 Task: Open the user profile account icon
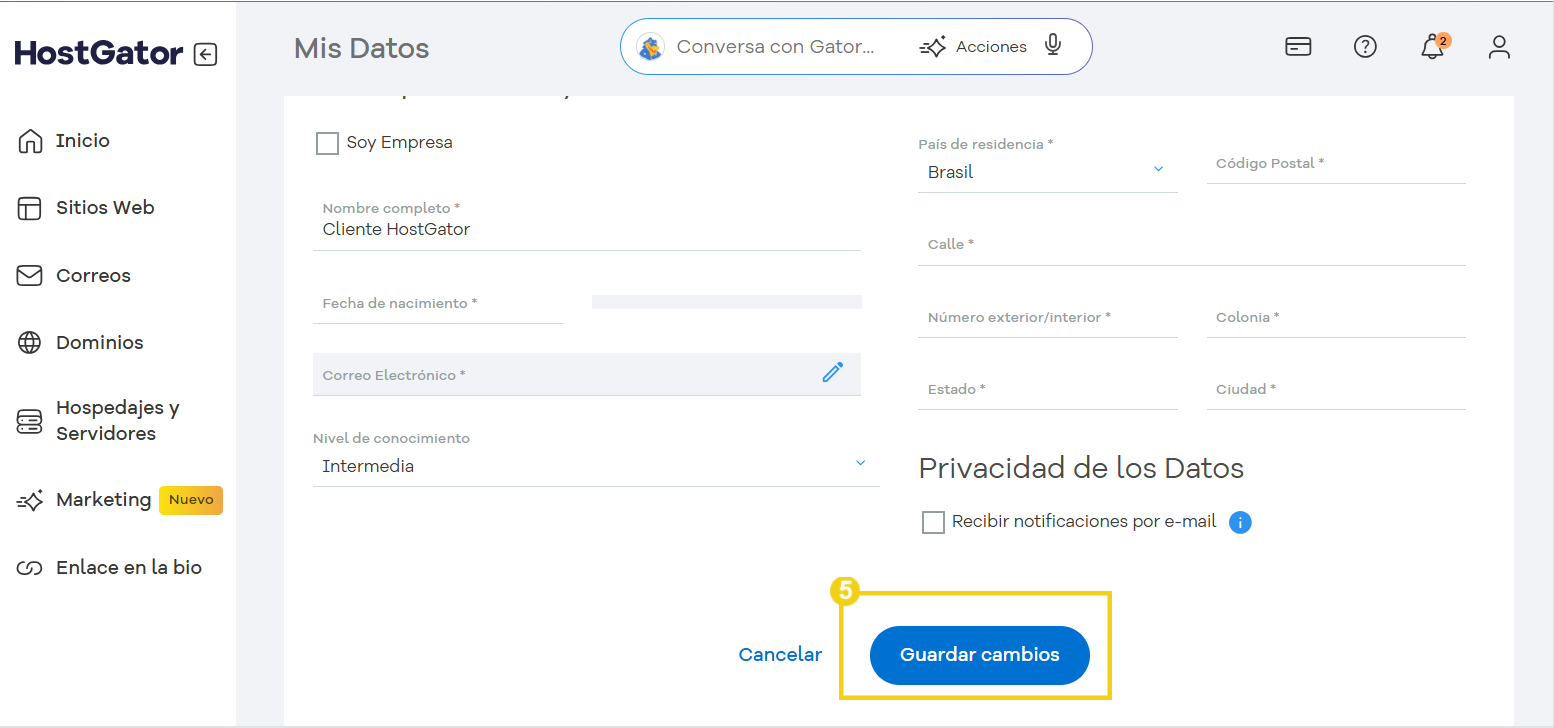pyautogui.click(x=1499, y=47)
